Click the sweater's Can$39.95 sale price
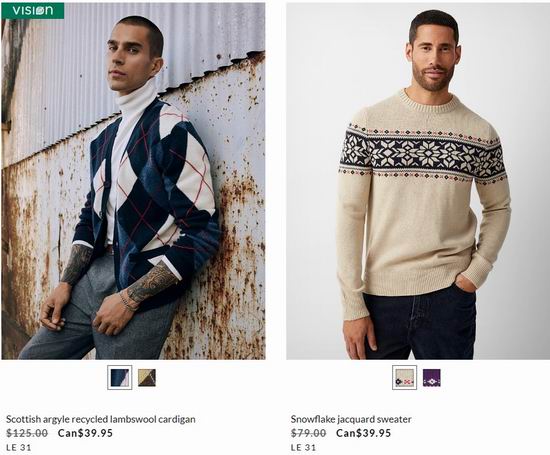550x455 pixels. tap(363, 433)
